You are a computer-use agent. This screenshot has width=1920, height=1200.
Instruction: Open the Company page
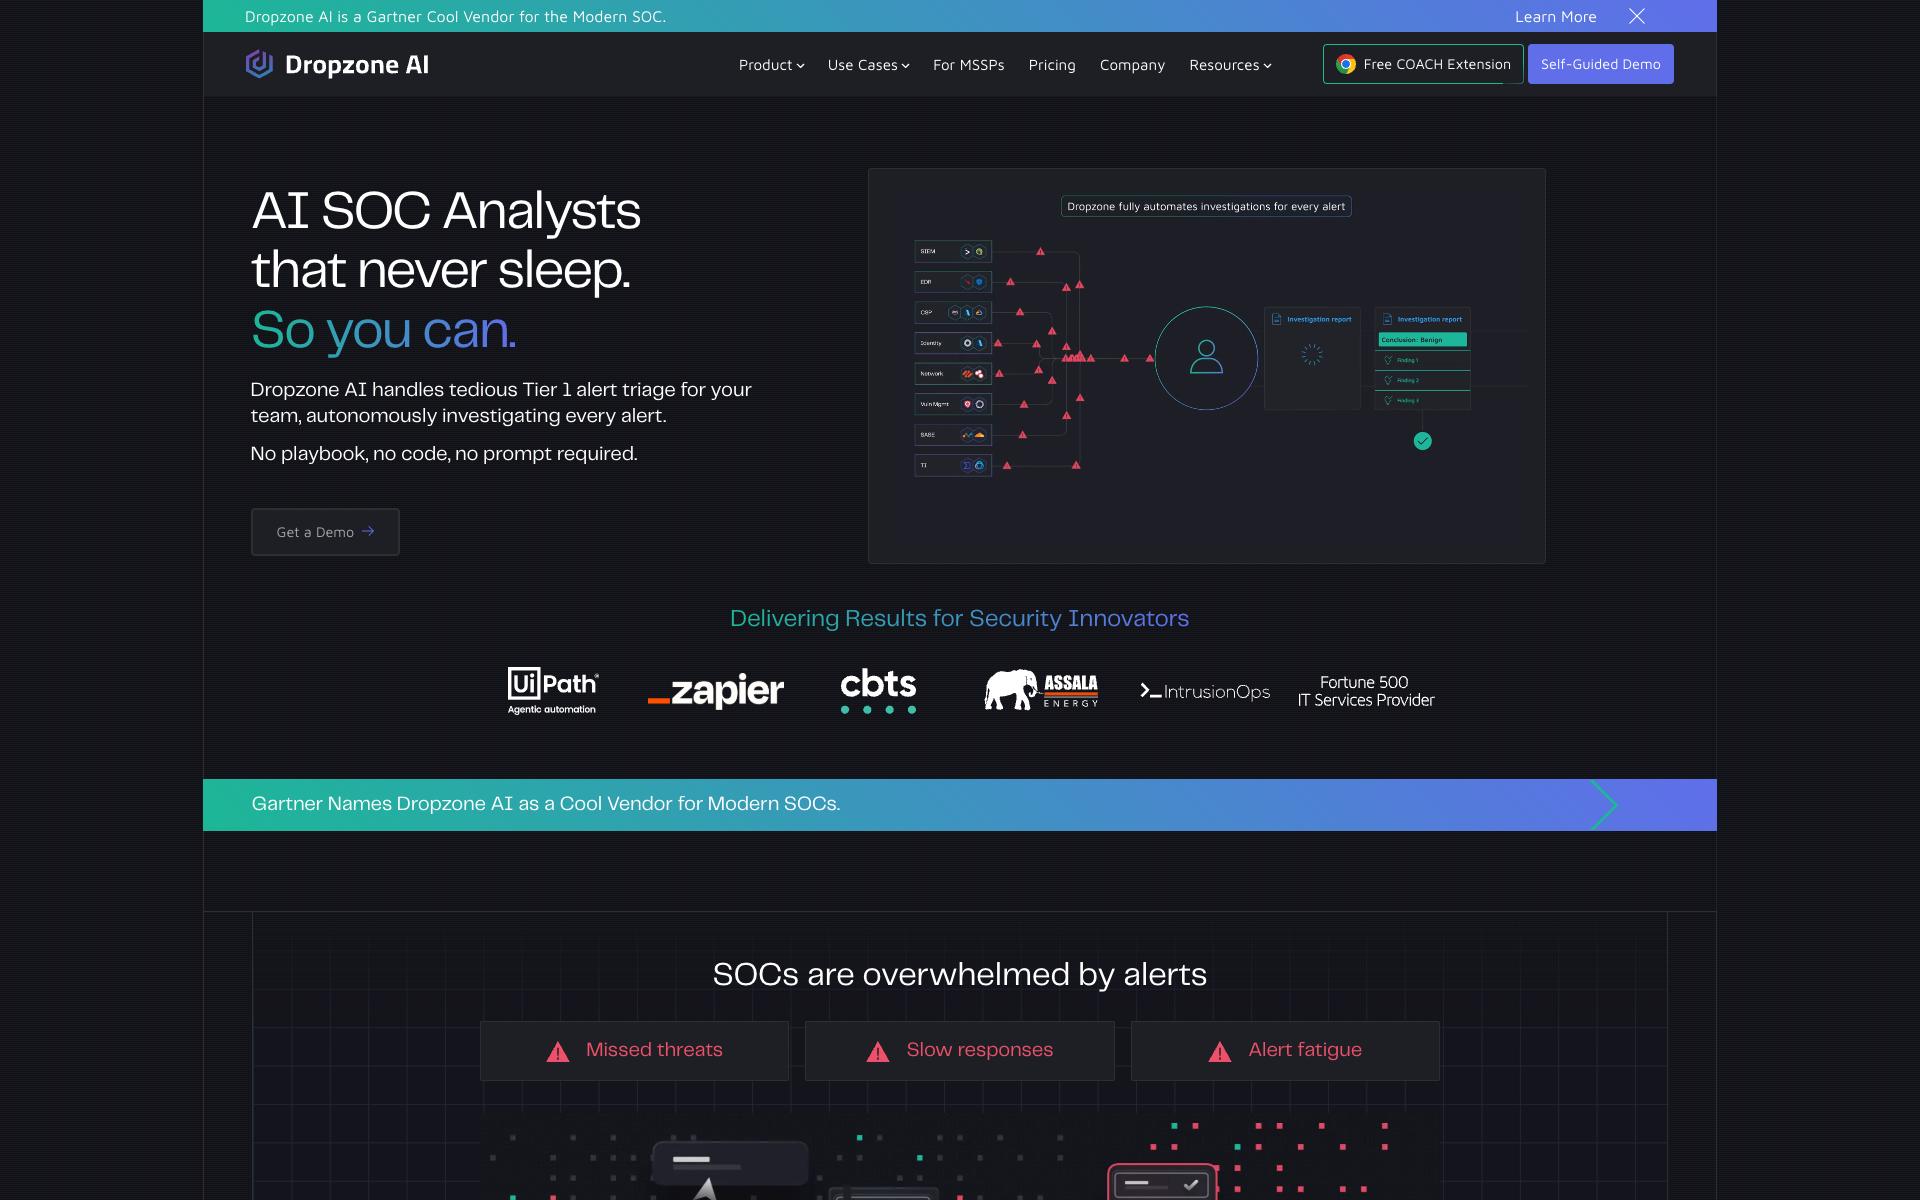coord(1132,65)
